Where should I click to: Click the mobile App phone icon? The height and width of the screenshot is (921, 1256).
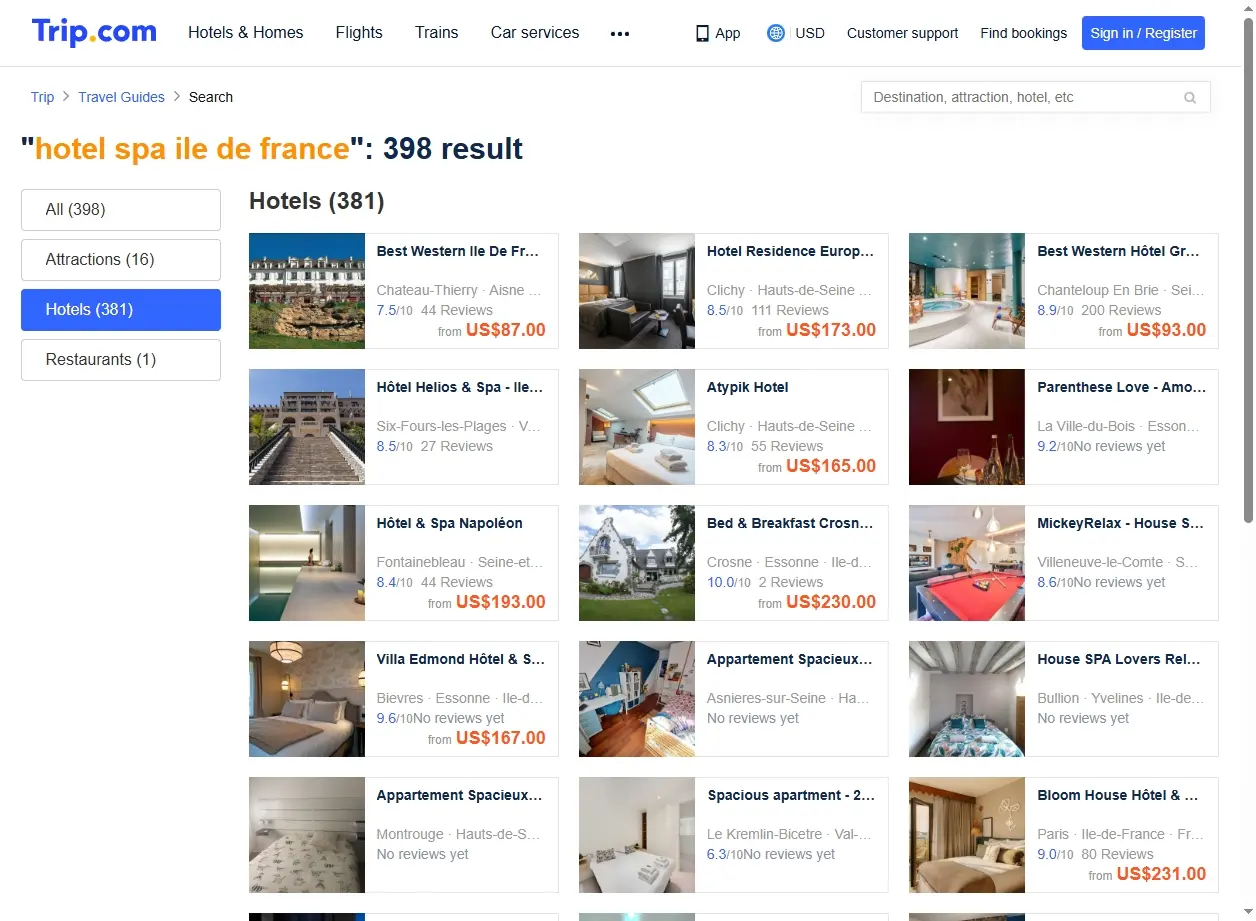[x=702, y=33]
